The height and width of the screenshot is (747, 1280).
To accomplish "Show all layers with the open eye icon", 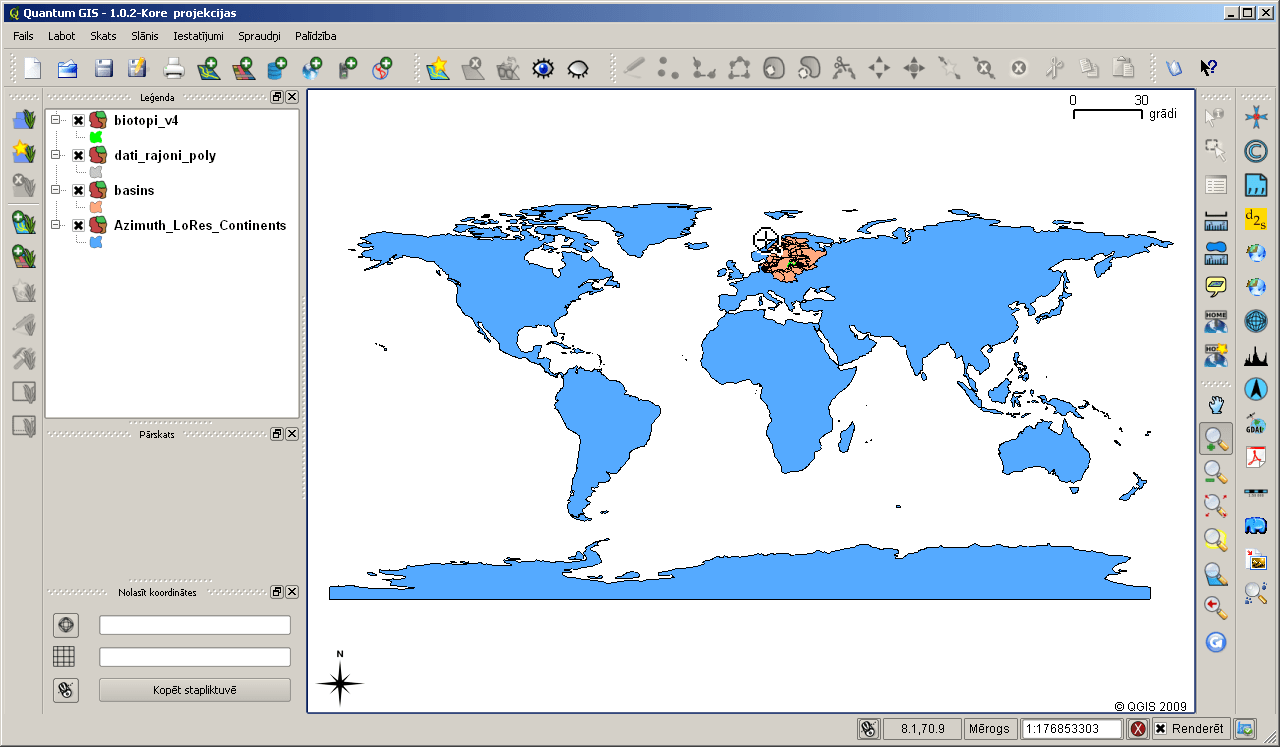I will [x=543, y=68].
